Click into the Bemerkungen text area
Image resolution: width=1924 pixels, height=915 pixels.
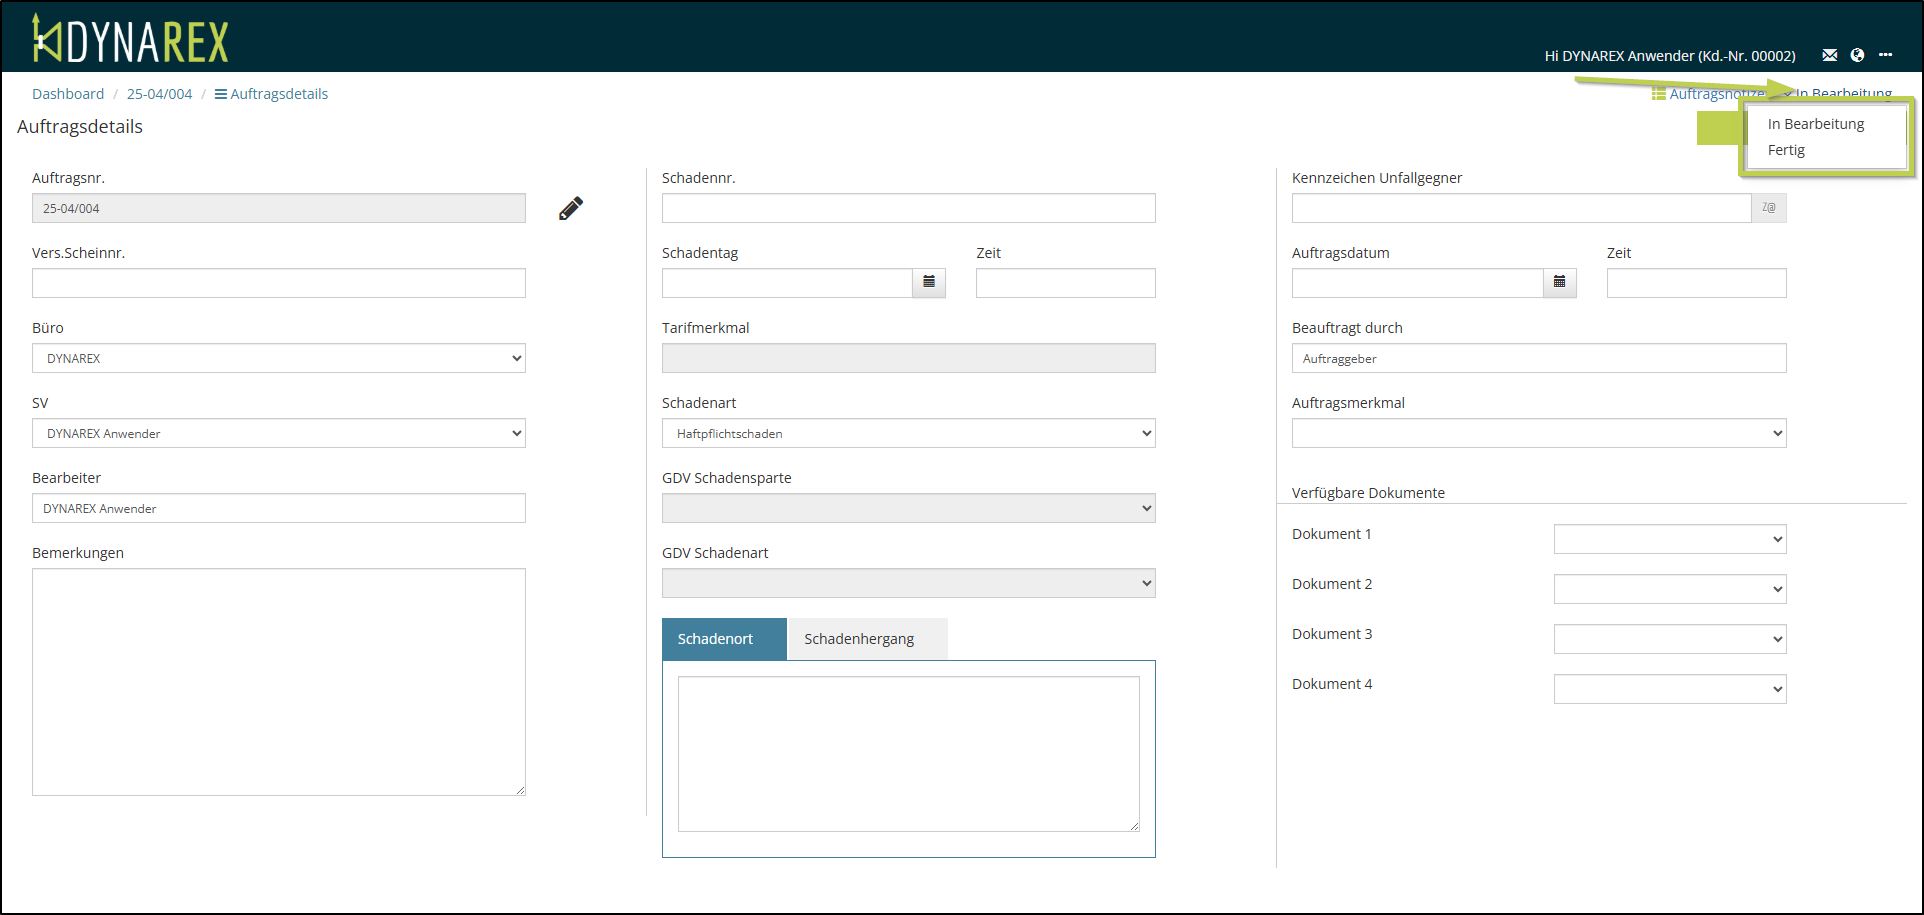pyautogui.click(x=278, y=682)
